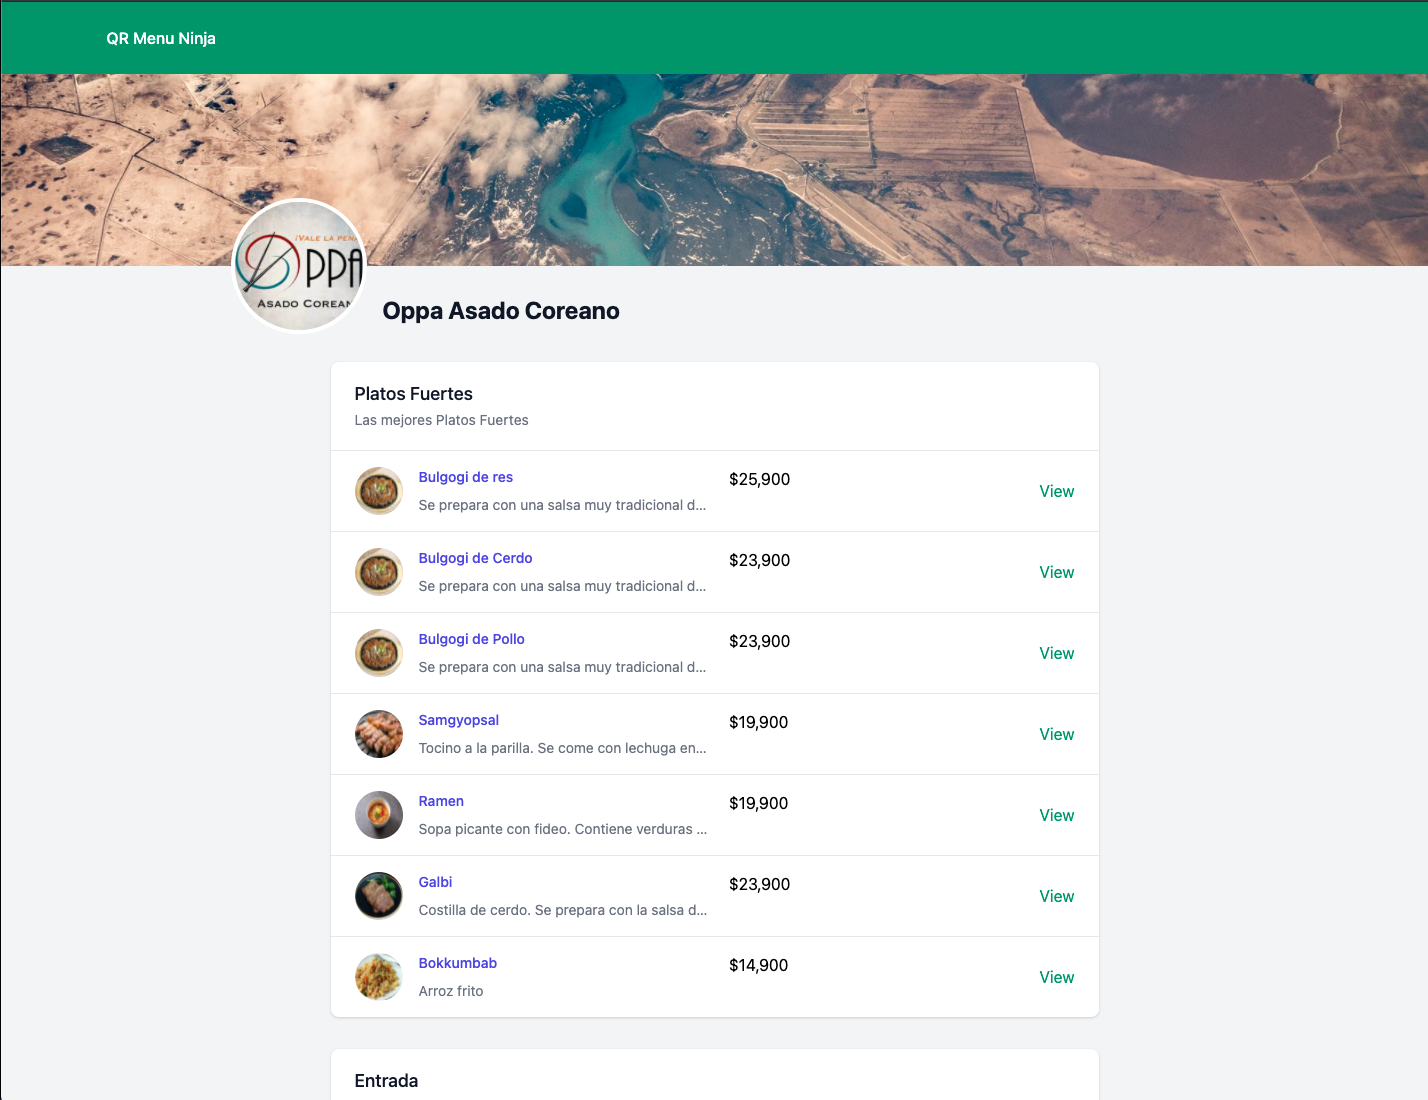View details for Bulgogi de res

click(1056, 491)
